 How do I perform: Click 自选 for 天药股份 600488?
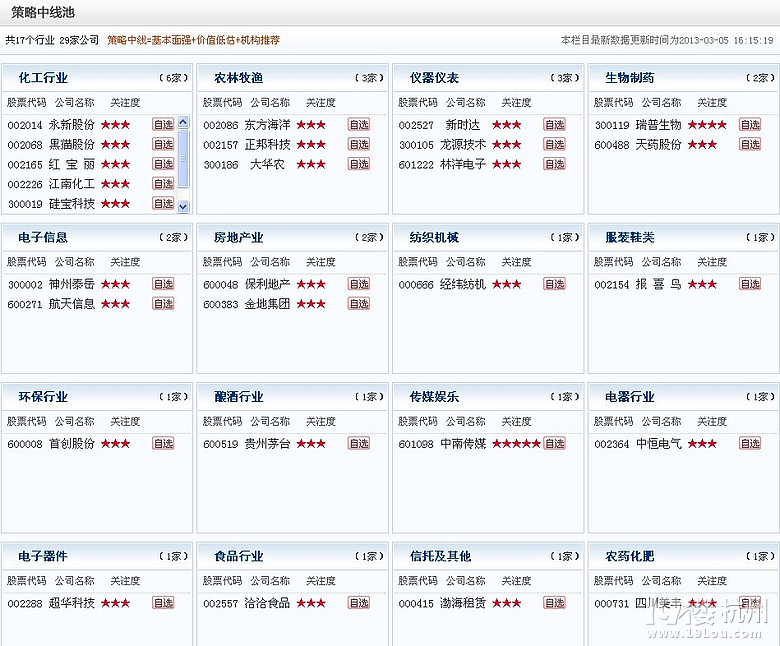click(750, 144)
